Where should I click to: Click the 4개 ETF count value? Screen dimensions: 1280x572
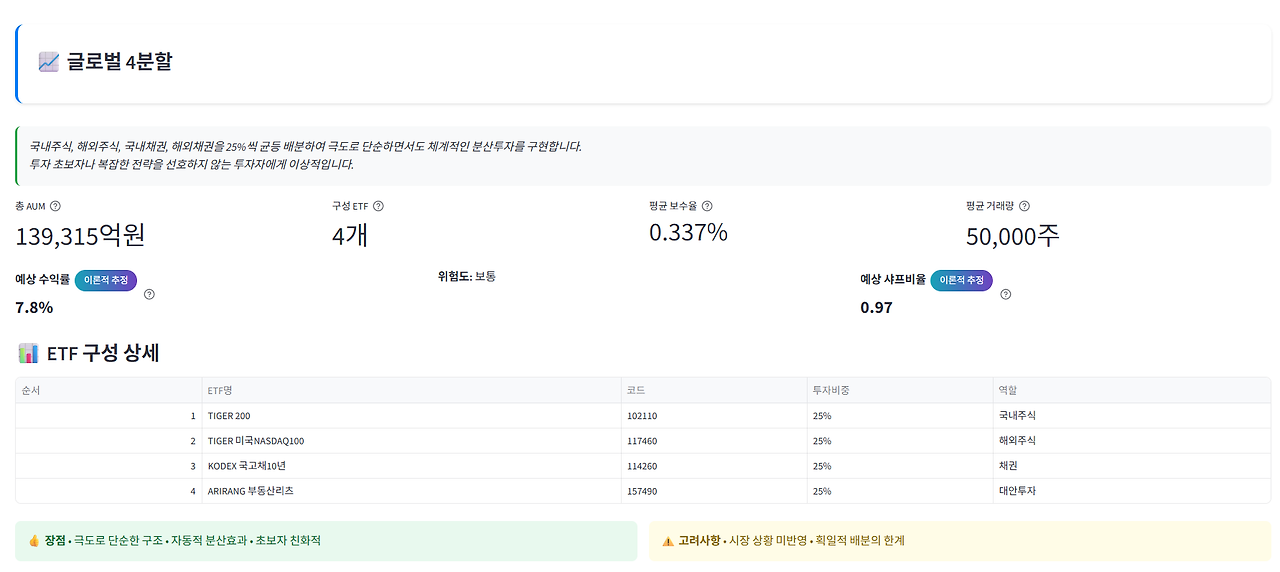(350, 236)
